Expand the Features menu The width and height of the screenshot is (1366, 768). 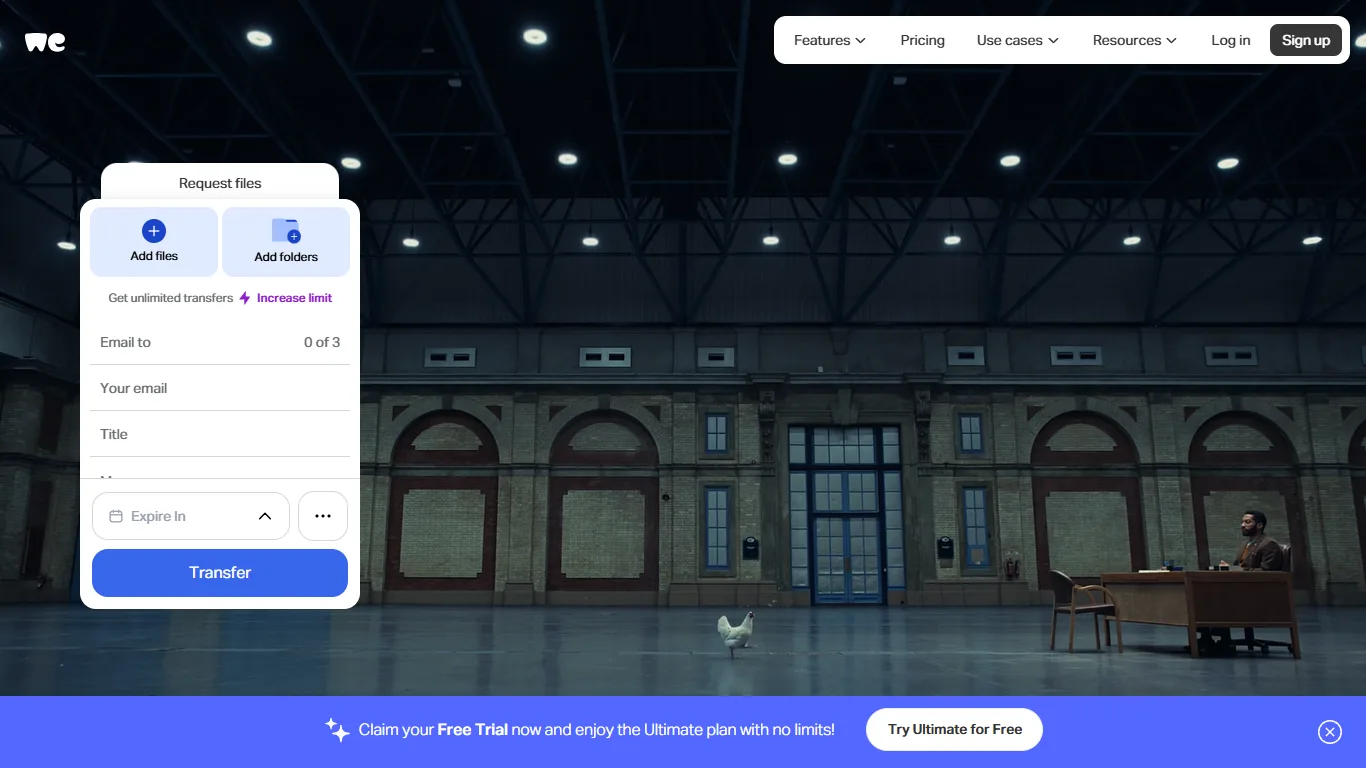pyautogui.click(x=830, y=40)
